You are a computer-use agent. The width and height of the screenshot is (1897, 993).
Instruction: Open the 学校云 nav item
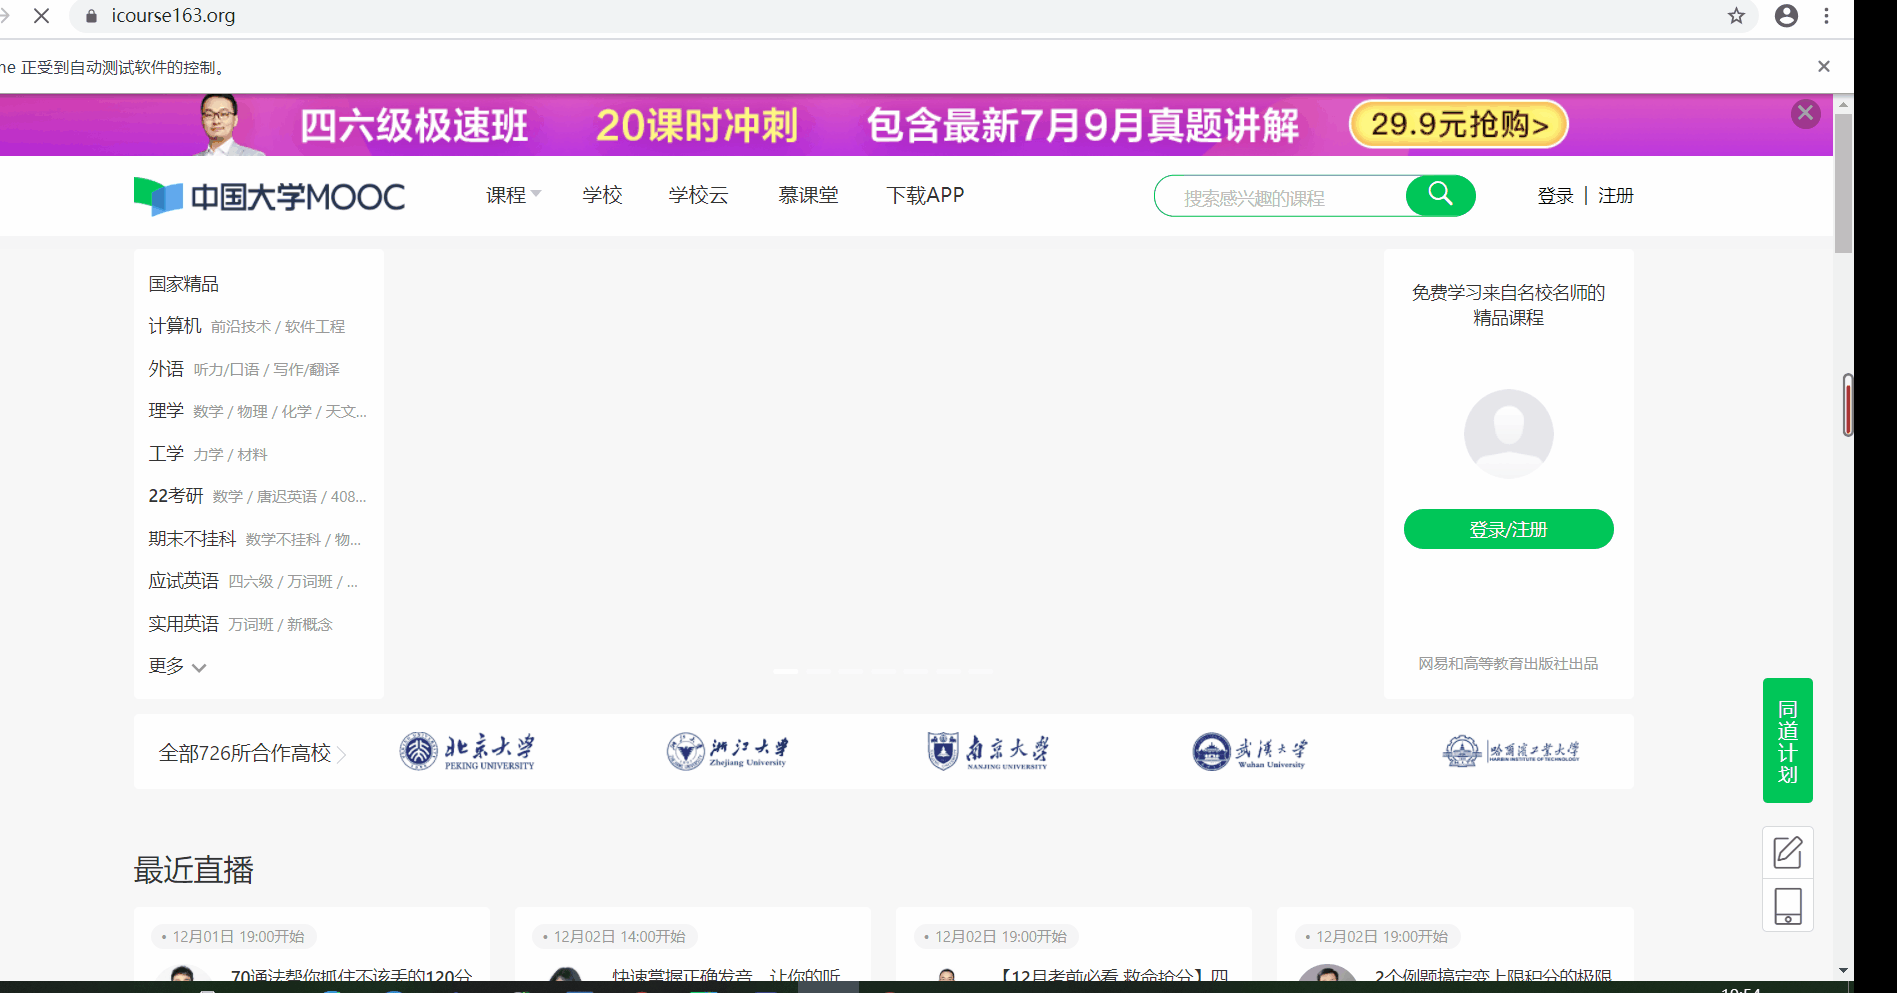[x=698, y=195]
